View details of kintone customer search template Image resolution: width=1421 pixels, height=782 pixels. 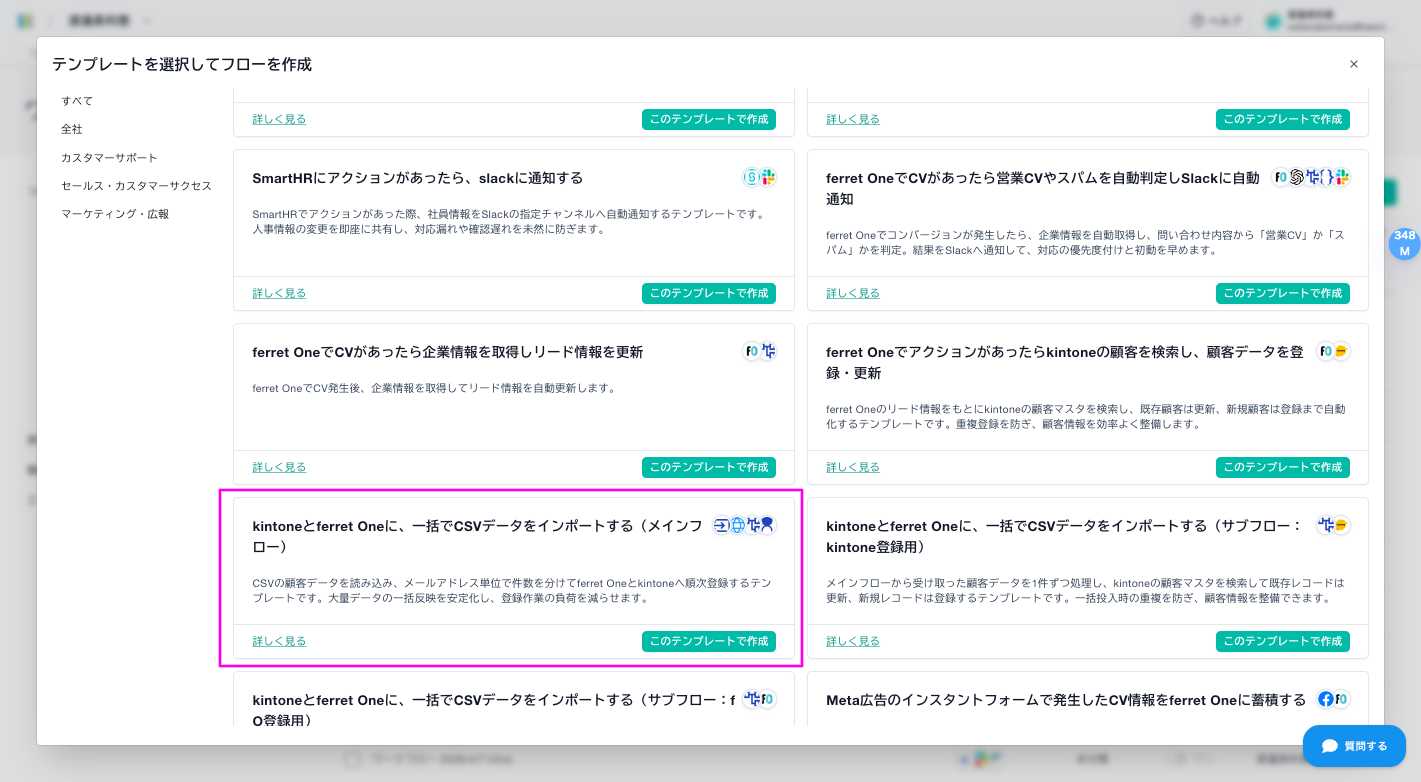click(853, 467)
